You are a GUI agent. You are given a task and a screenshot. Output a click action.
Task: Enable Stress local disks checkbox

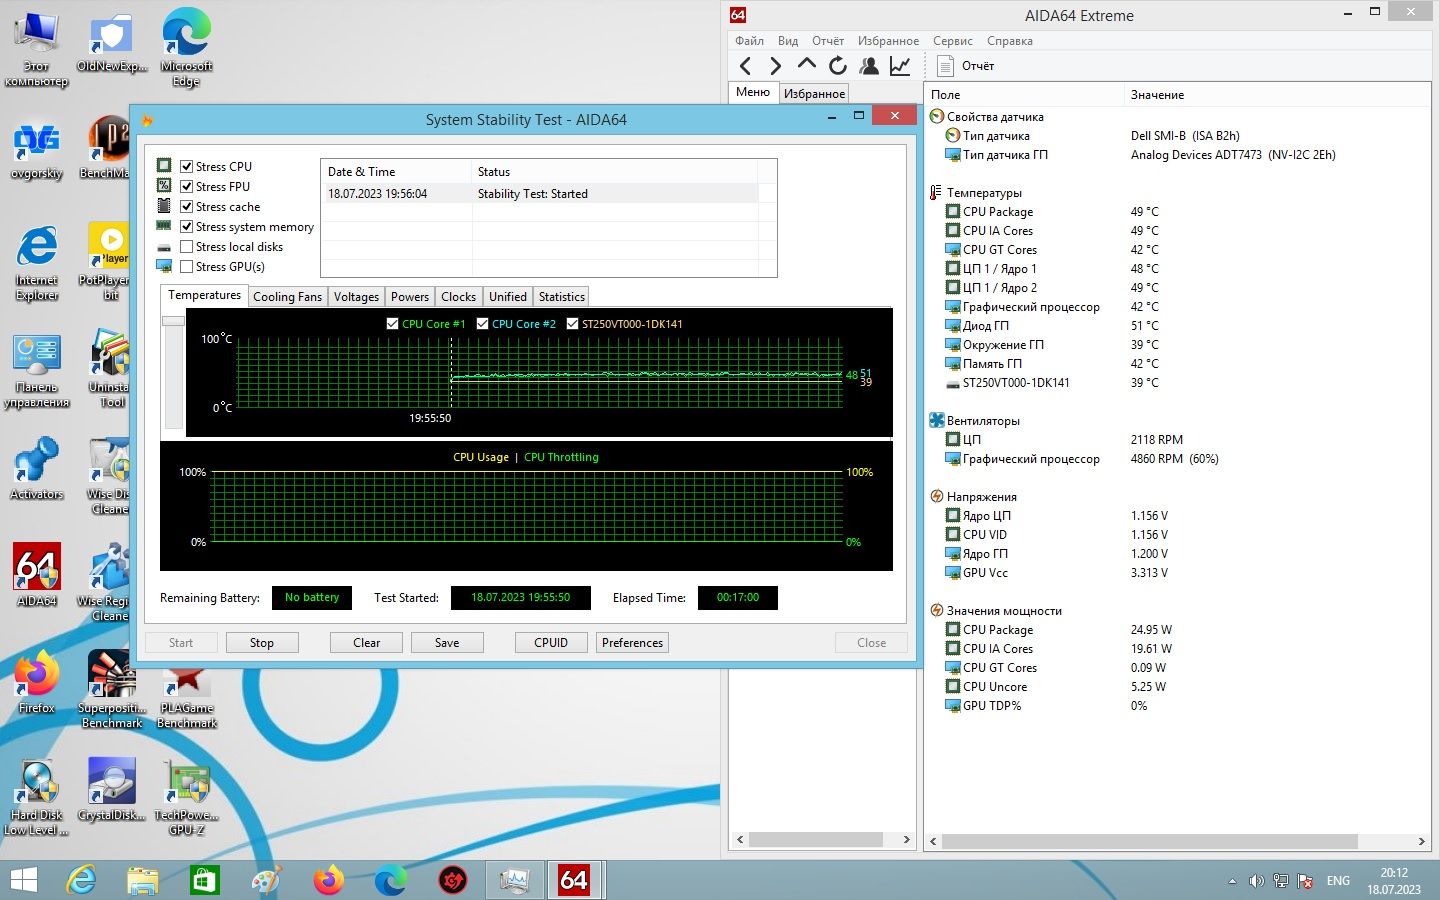point(186,246)
